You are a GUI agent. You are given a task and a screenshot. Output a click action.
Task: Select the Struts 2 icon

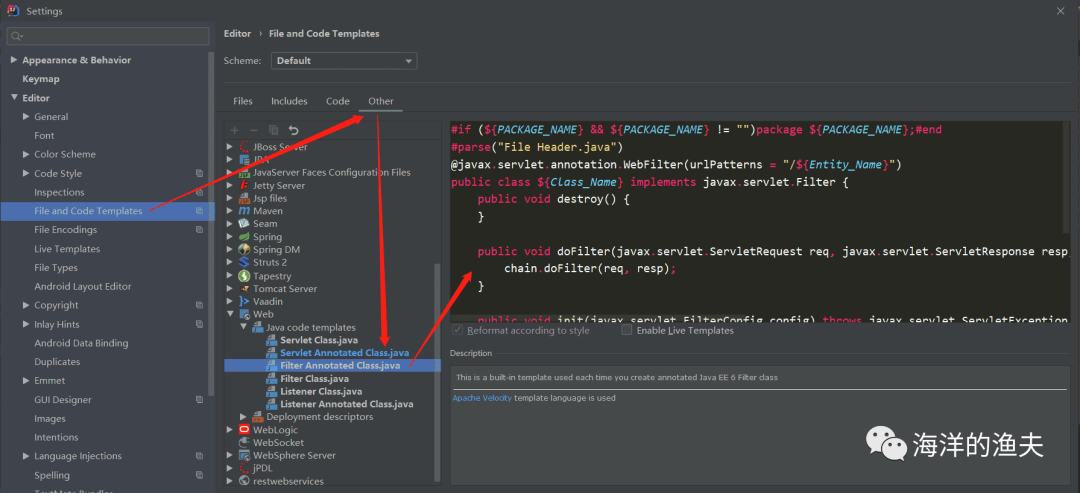tap(244, 262)
